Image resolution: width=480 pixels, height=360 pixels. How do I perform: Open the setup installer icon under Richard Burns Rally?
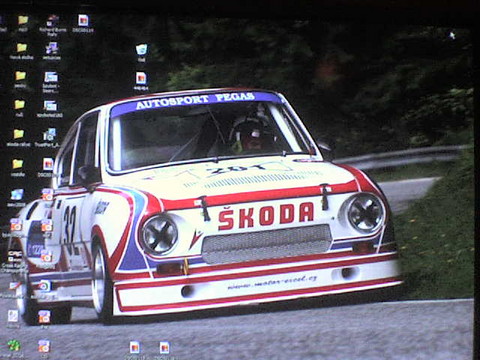coord(52,49)
